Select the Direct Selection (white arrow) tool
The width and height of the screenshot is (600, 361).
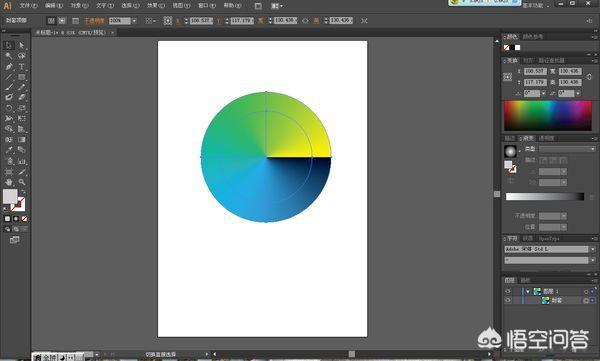coord(22,45)
